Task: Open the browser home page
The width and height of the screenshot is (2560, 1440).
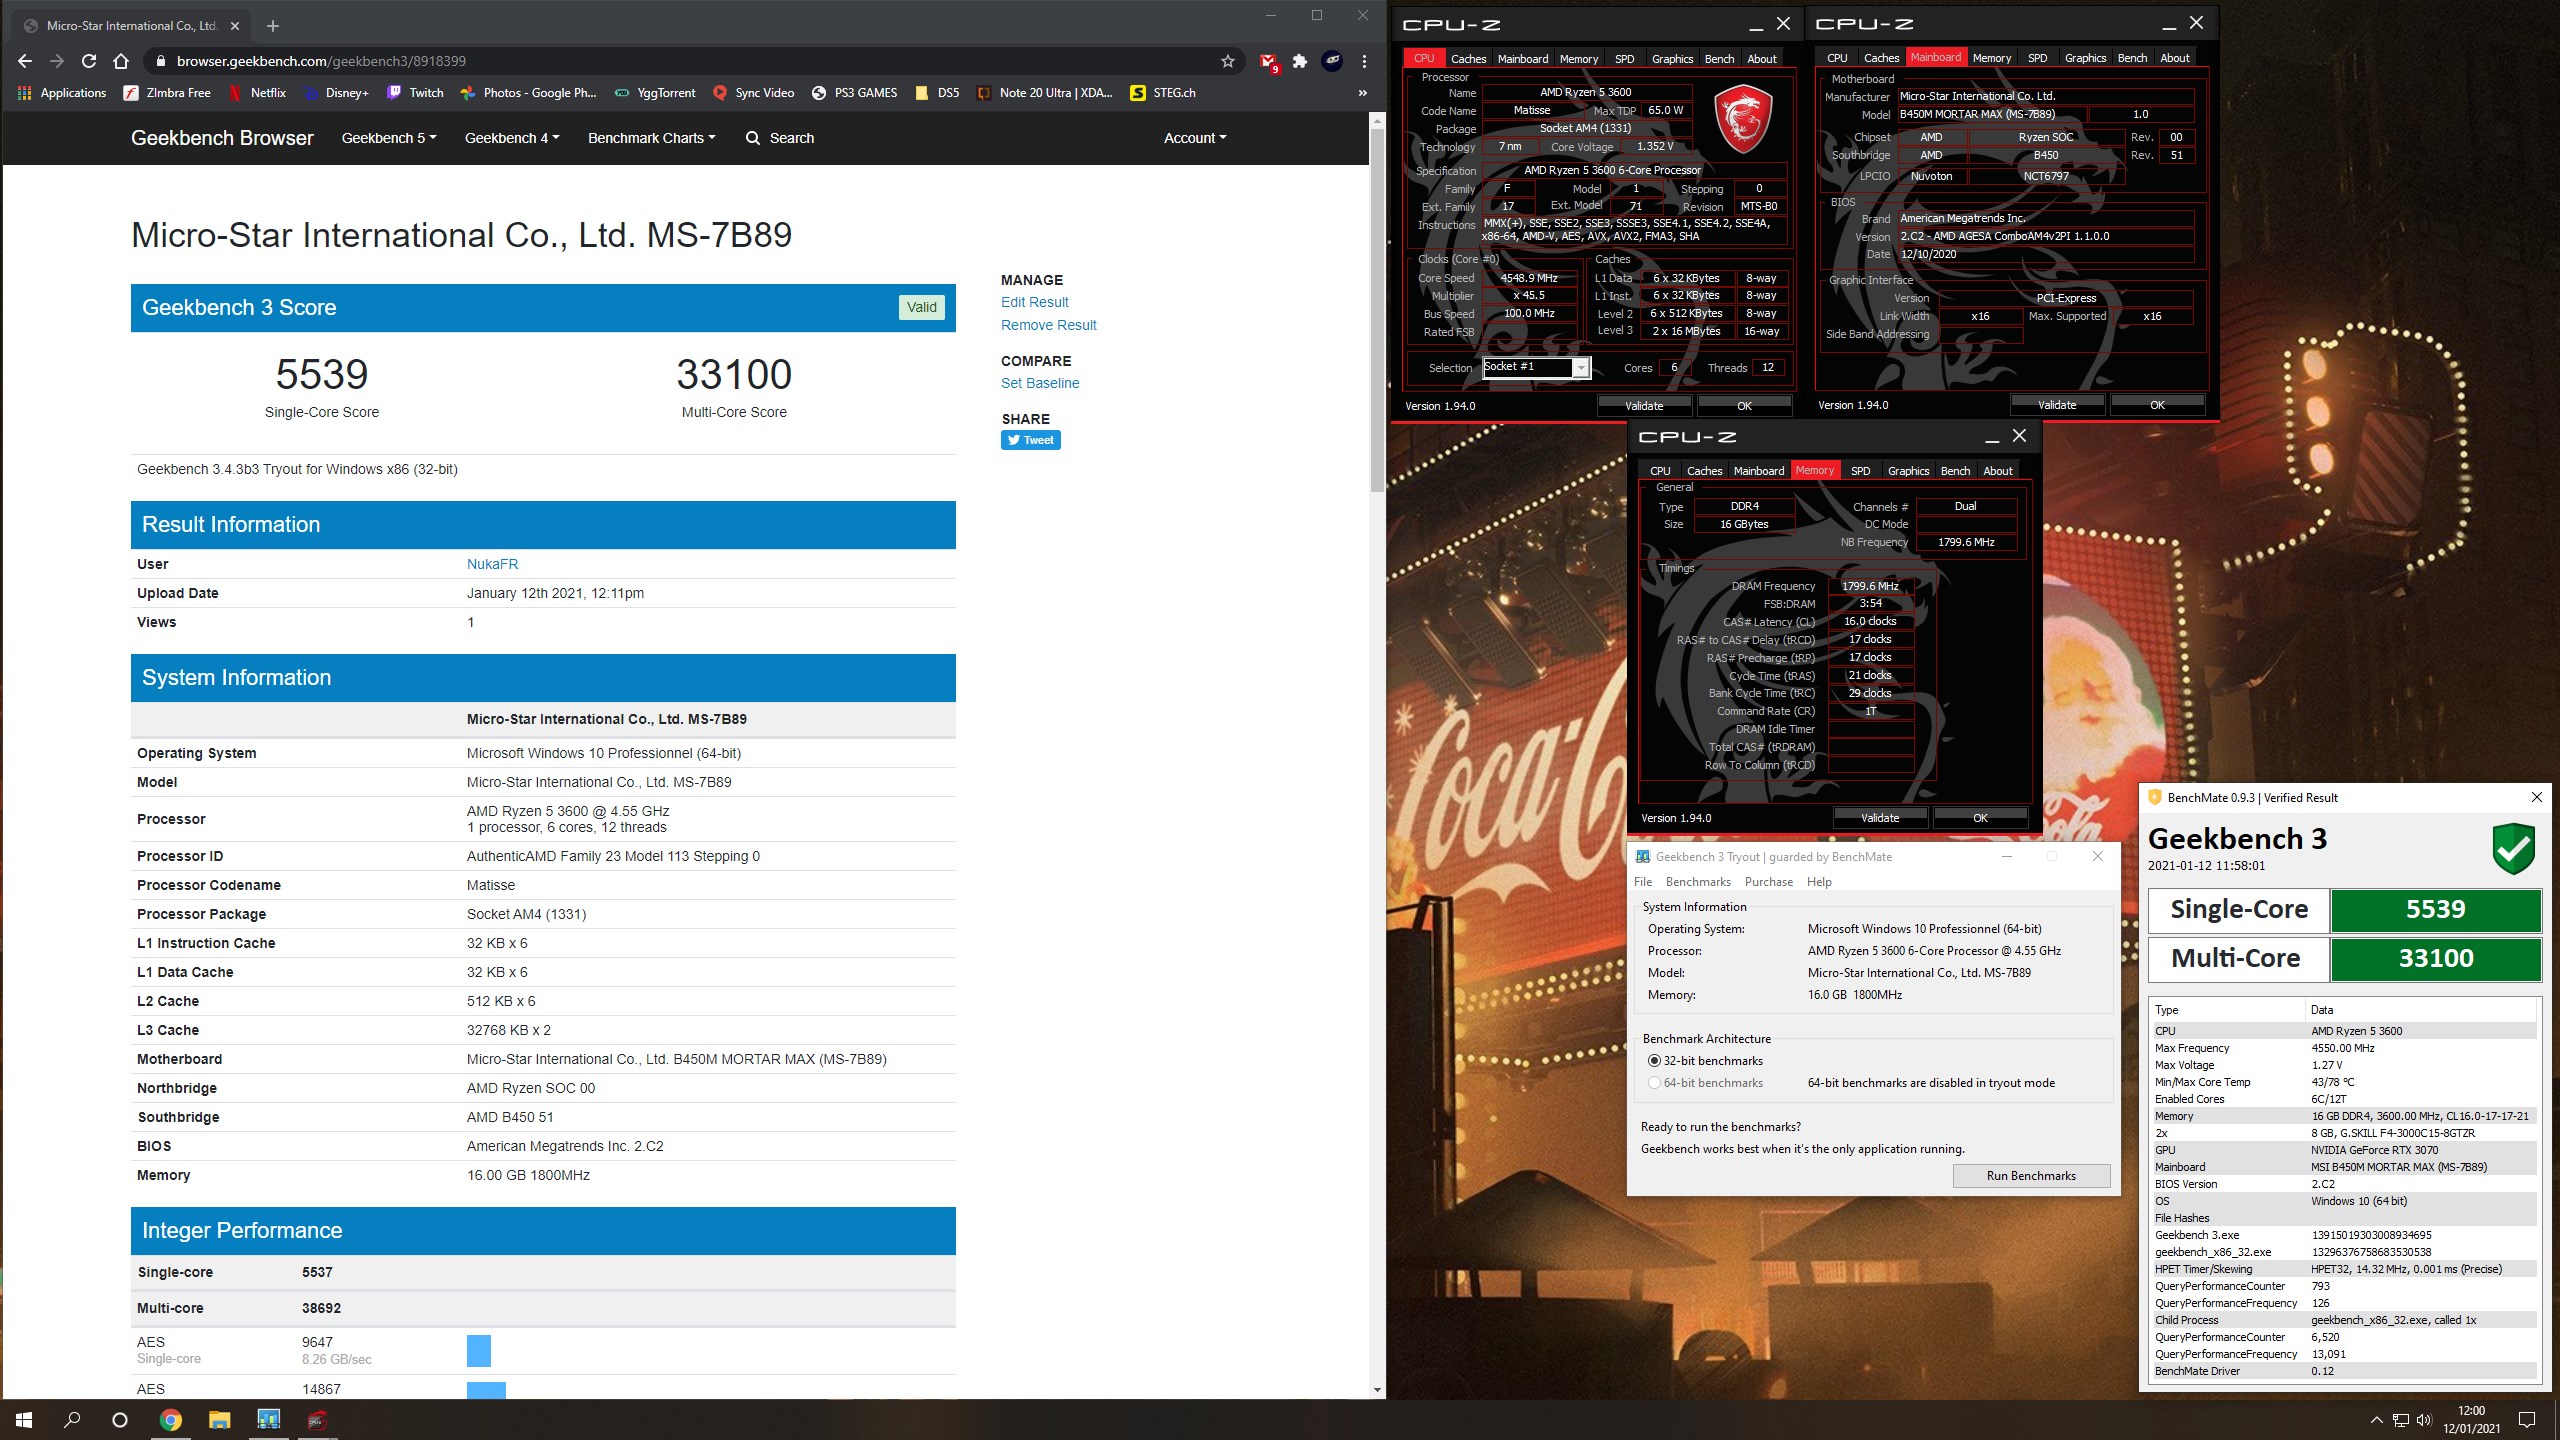Action: pos(121,61)
